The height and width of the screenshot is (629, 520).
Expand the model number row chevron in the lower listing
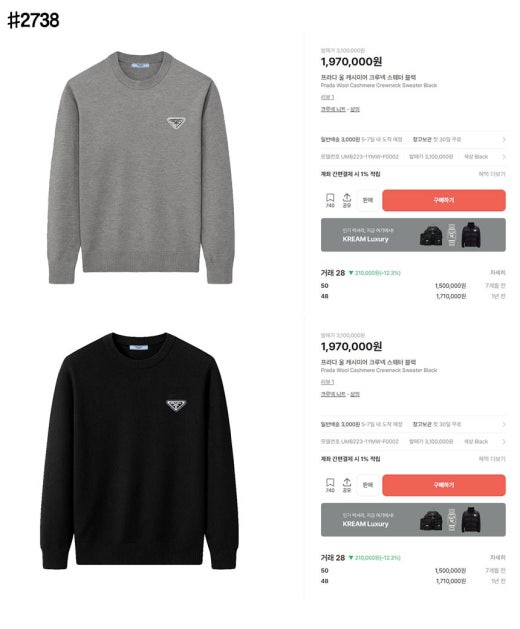click(x=504, y=442)
